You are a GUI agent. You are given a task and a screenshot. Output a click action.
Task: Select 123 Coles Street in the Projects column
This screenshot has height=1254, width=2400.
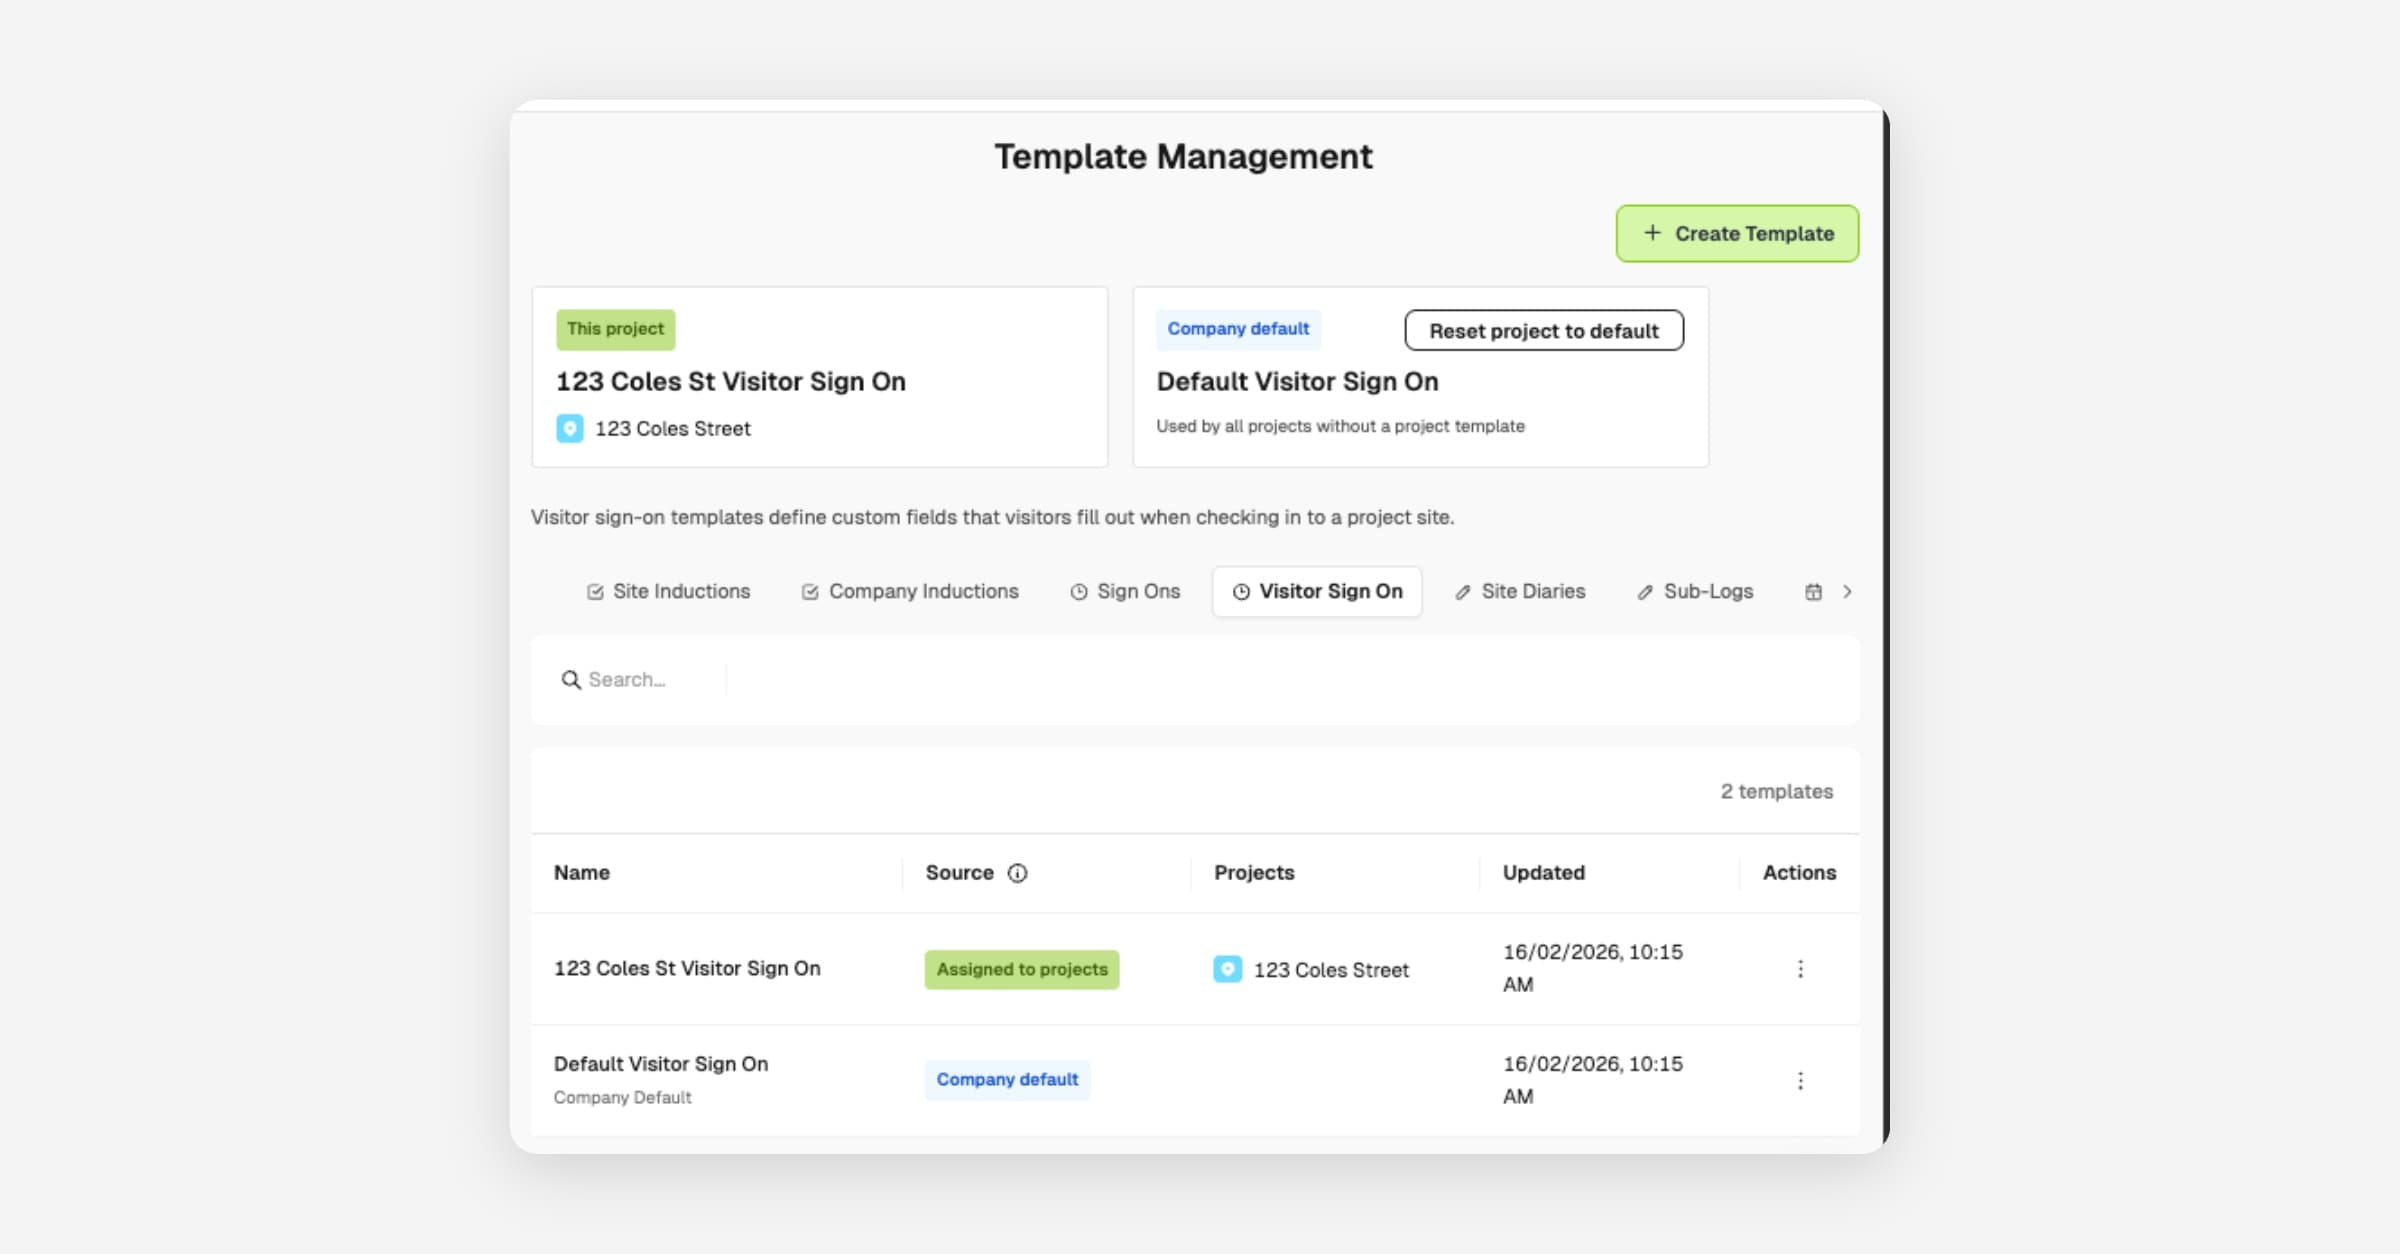coord(1331,970)
